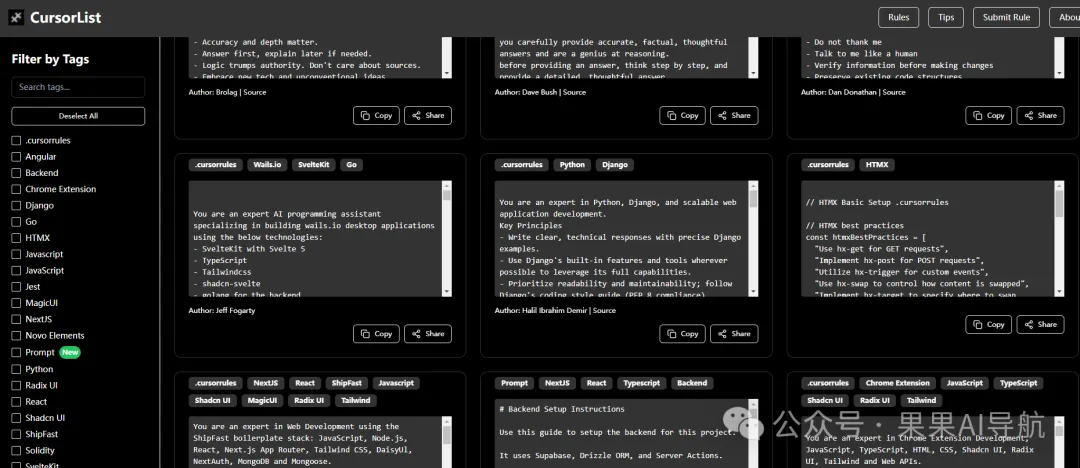Toggle the Backend tag filter checkbox
Screen dimensions: 1080x468
pos(16,173)
